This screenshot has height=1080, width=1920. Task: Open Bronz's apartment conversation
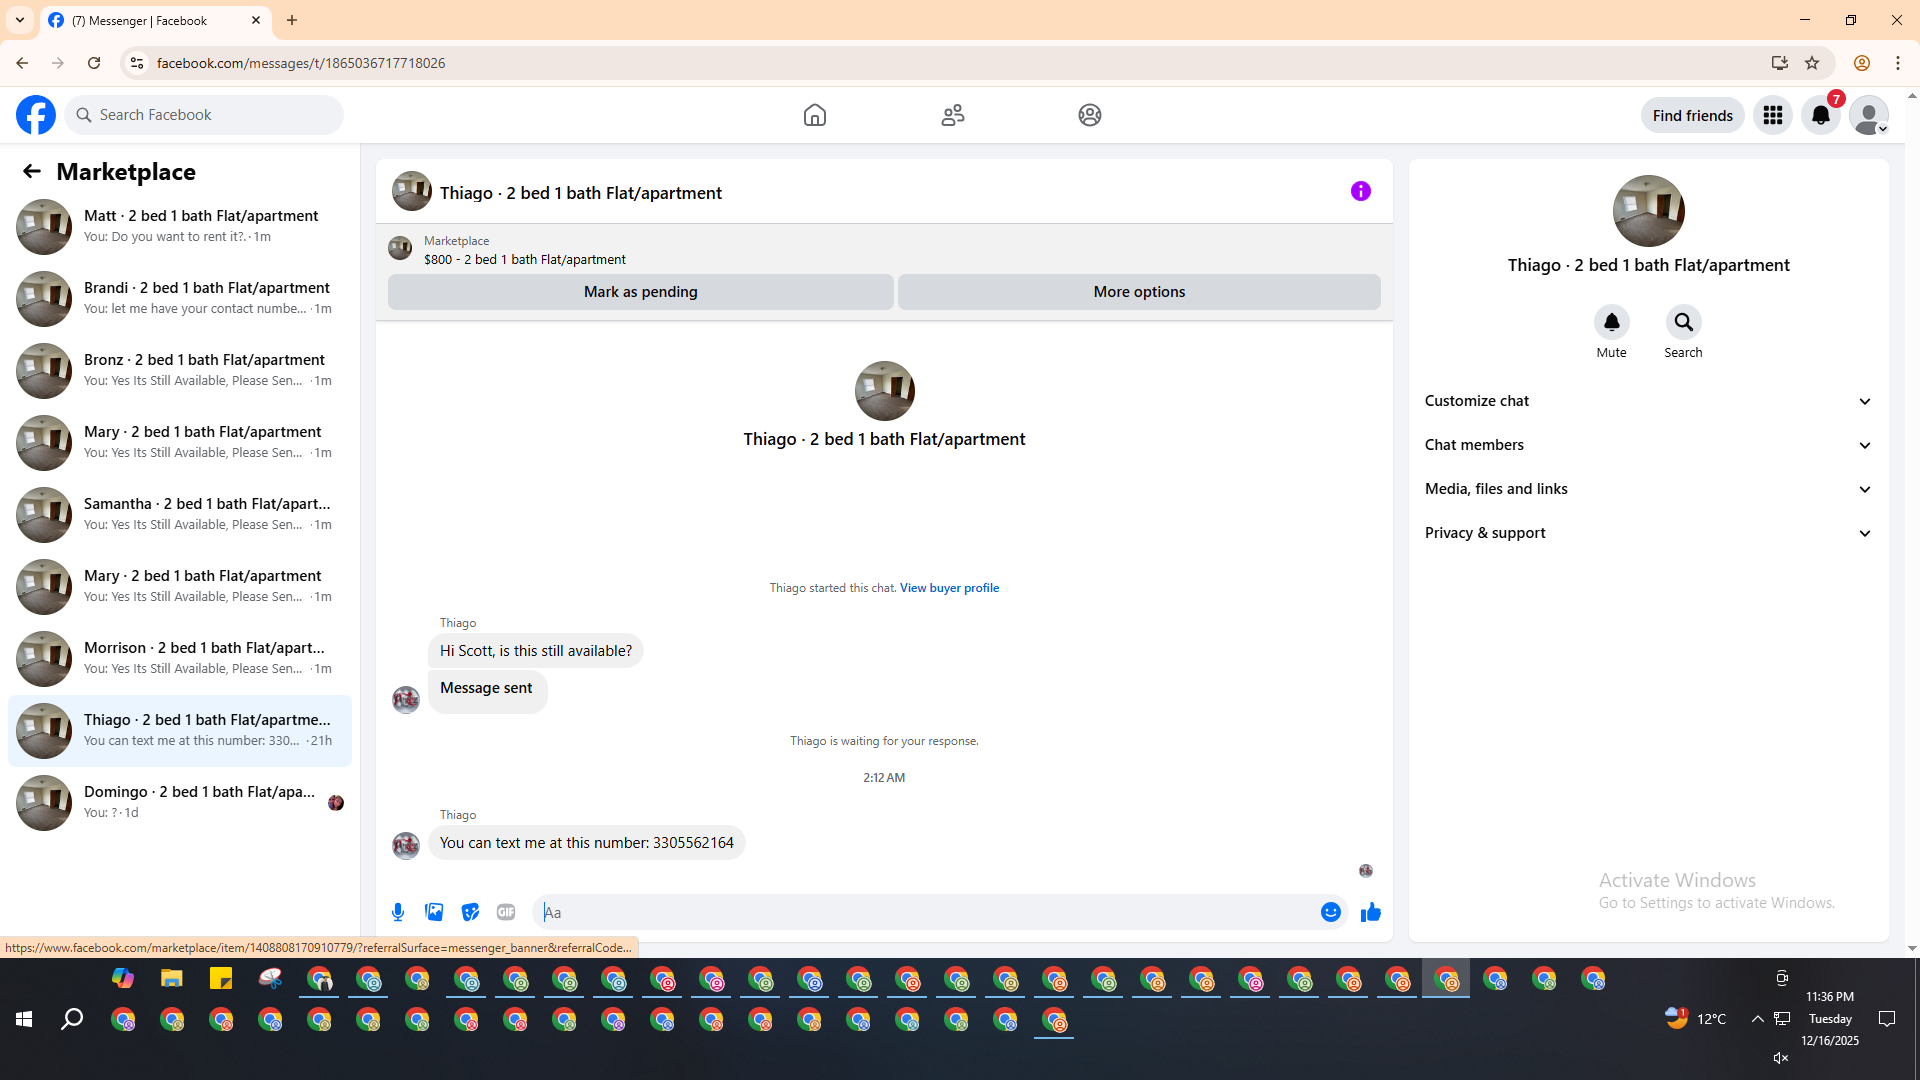coord(180,371)
